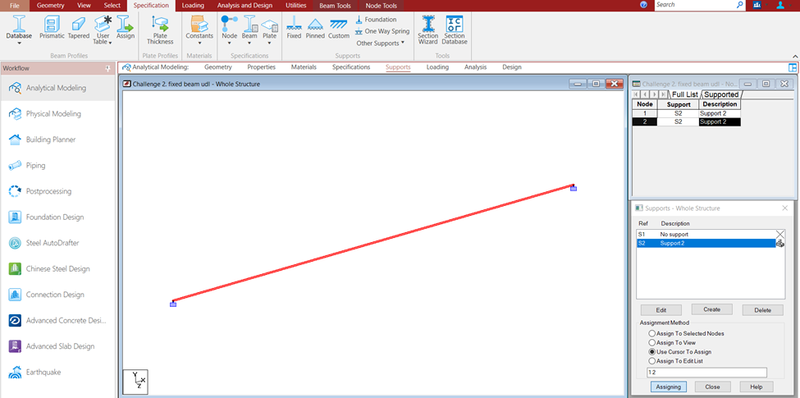Expand the Constants dropdown menu

click(x=199, y=43)
